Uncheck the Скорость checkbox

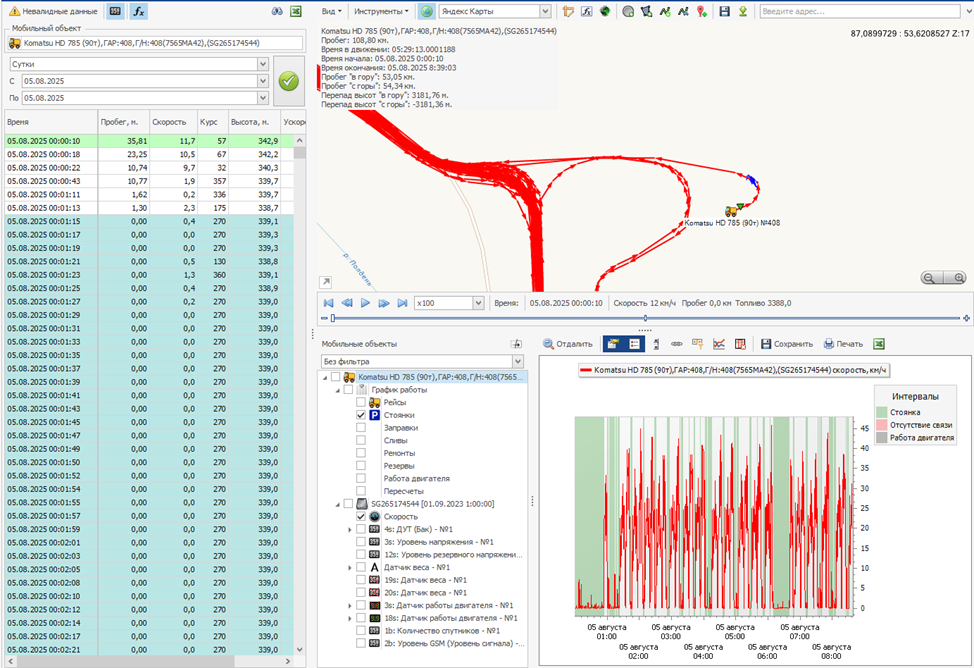pyautogui.click(x=362, y=517)
